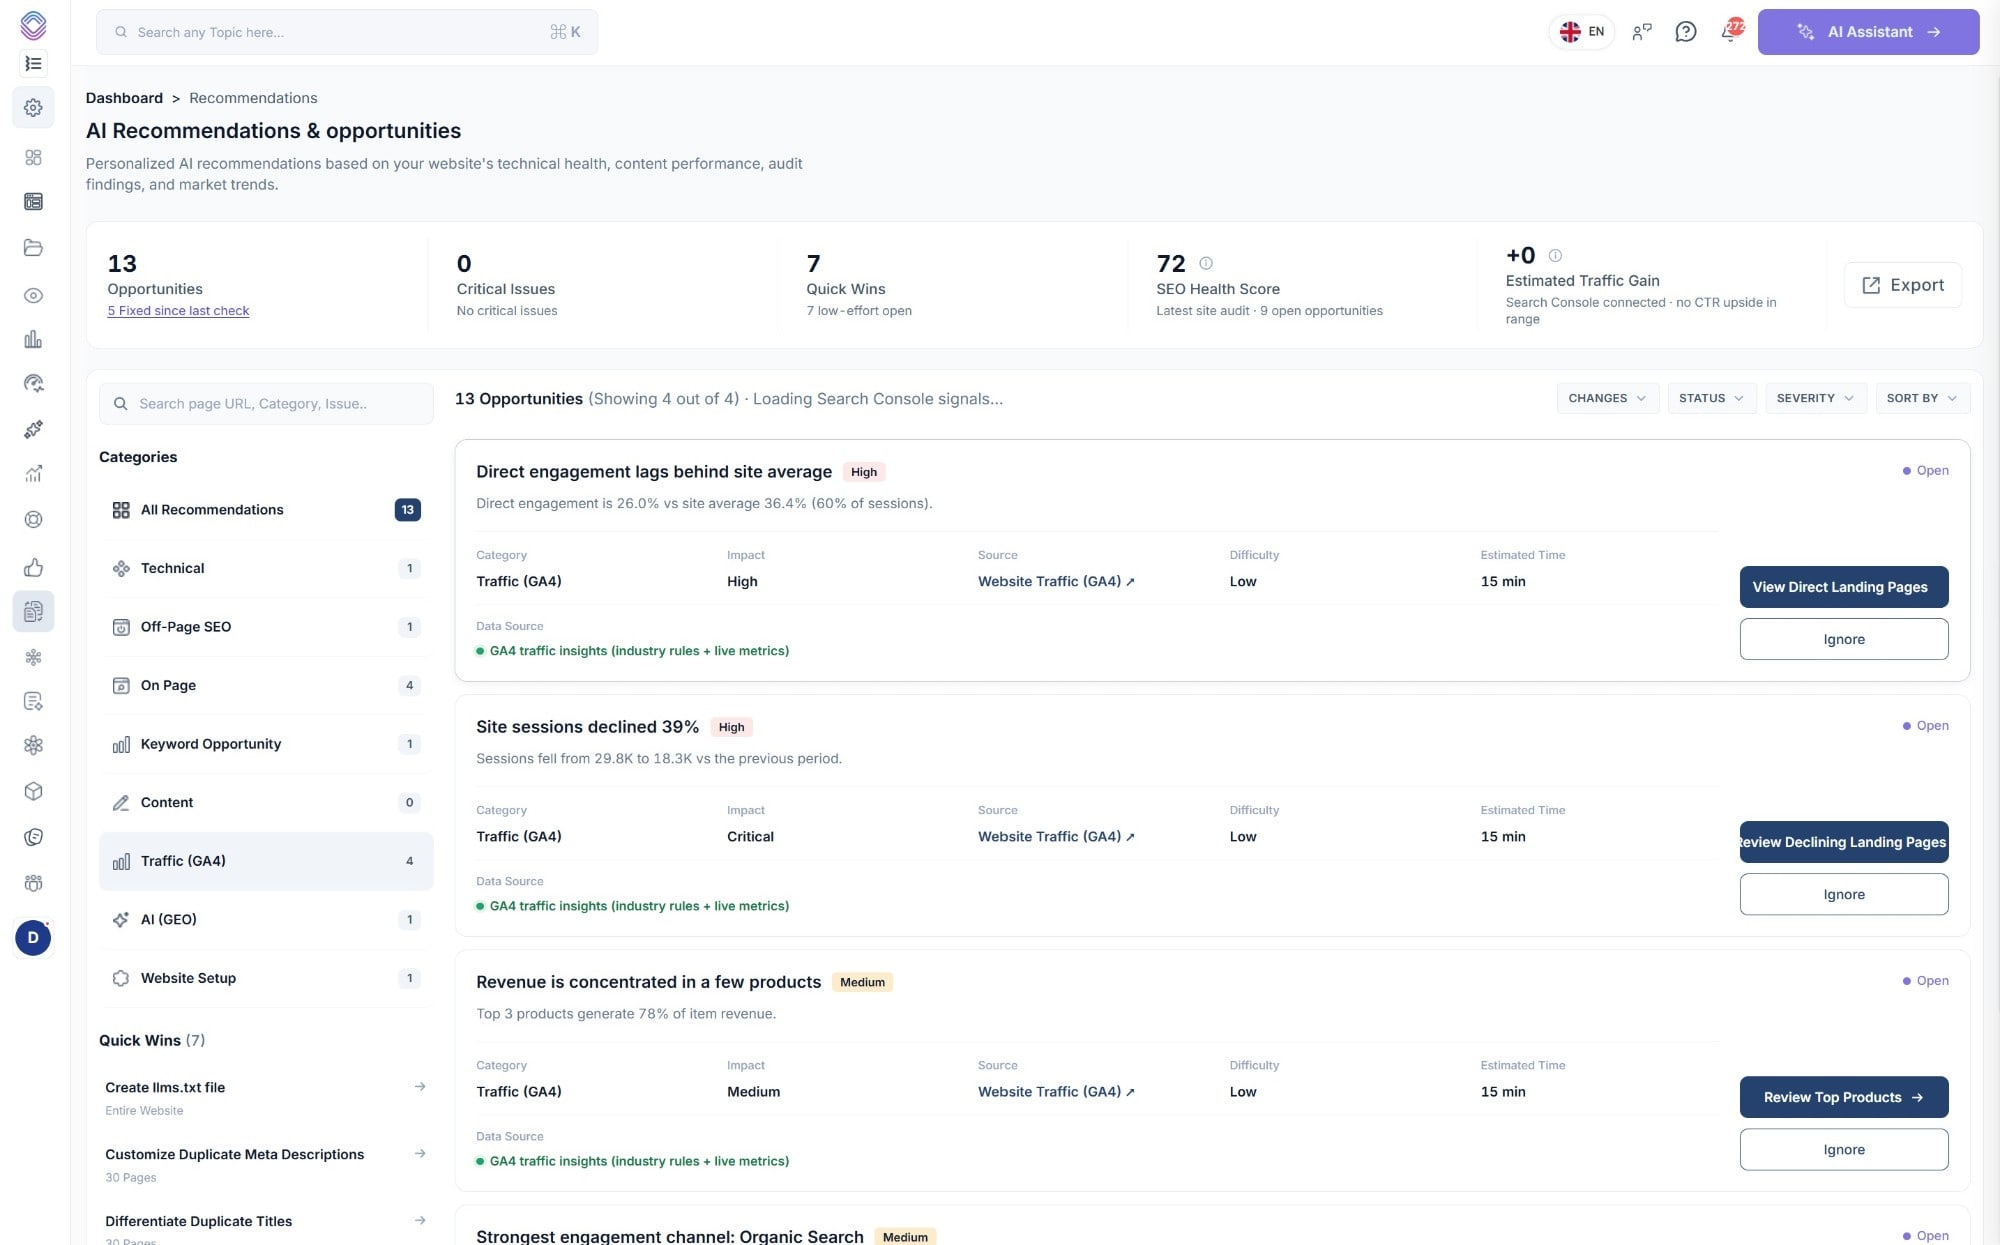
Task: Select the On Page category
Action: pyautogui.click(x=266, y=685)
